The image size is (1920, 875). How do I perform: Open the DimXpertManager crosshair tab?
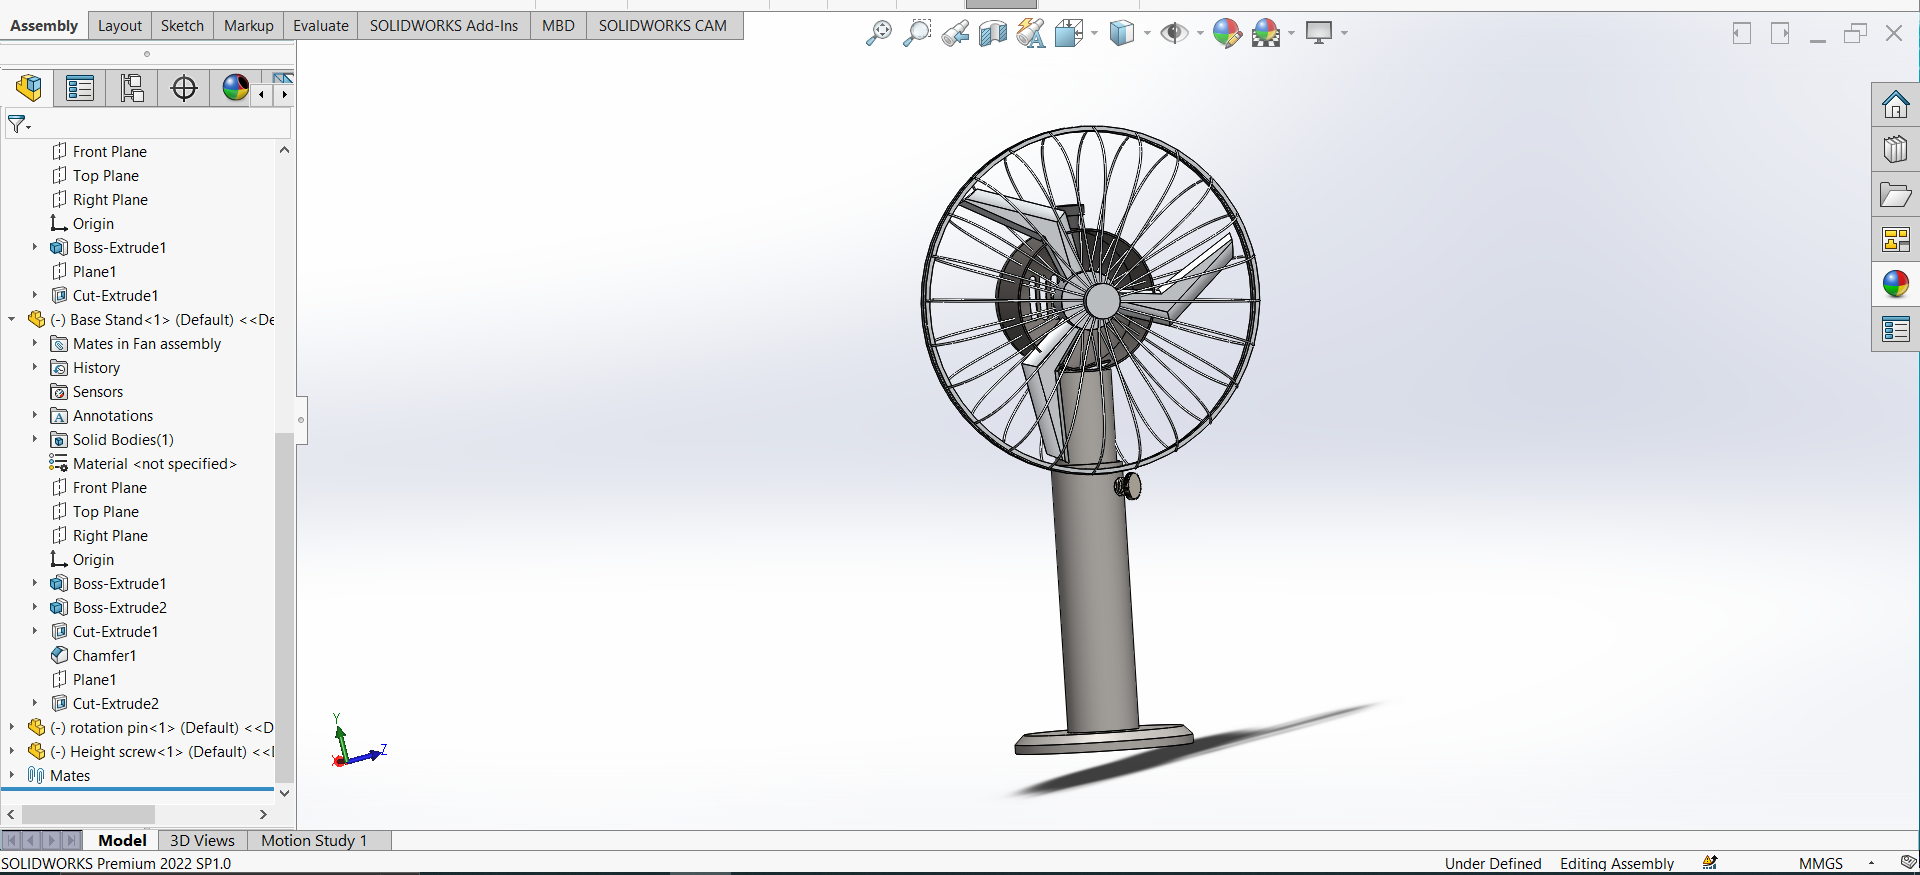(184, 88)
